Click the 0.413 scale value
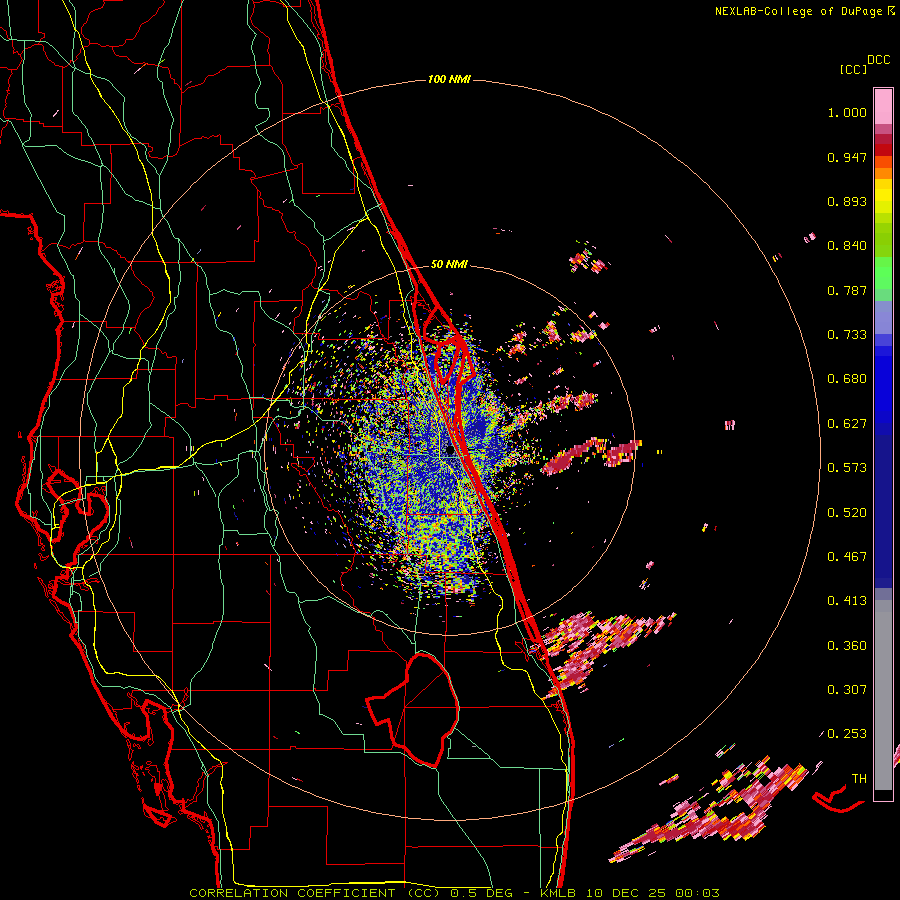Screen dimensions: 900x900 coord(847,601)
